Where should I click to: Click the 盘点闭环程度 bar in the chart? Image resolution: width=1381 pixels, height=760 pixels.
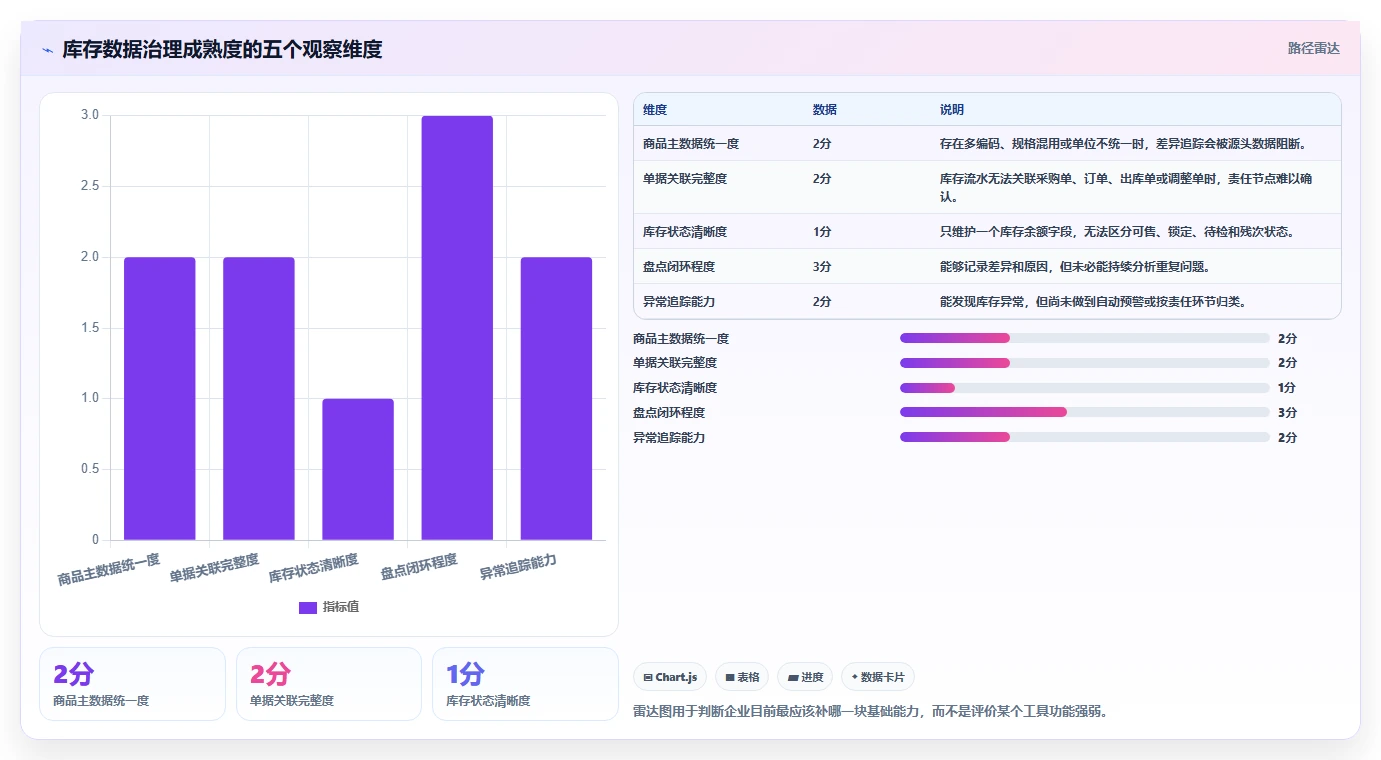[x=457, y=328]
